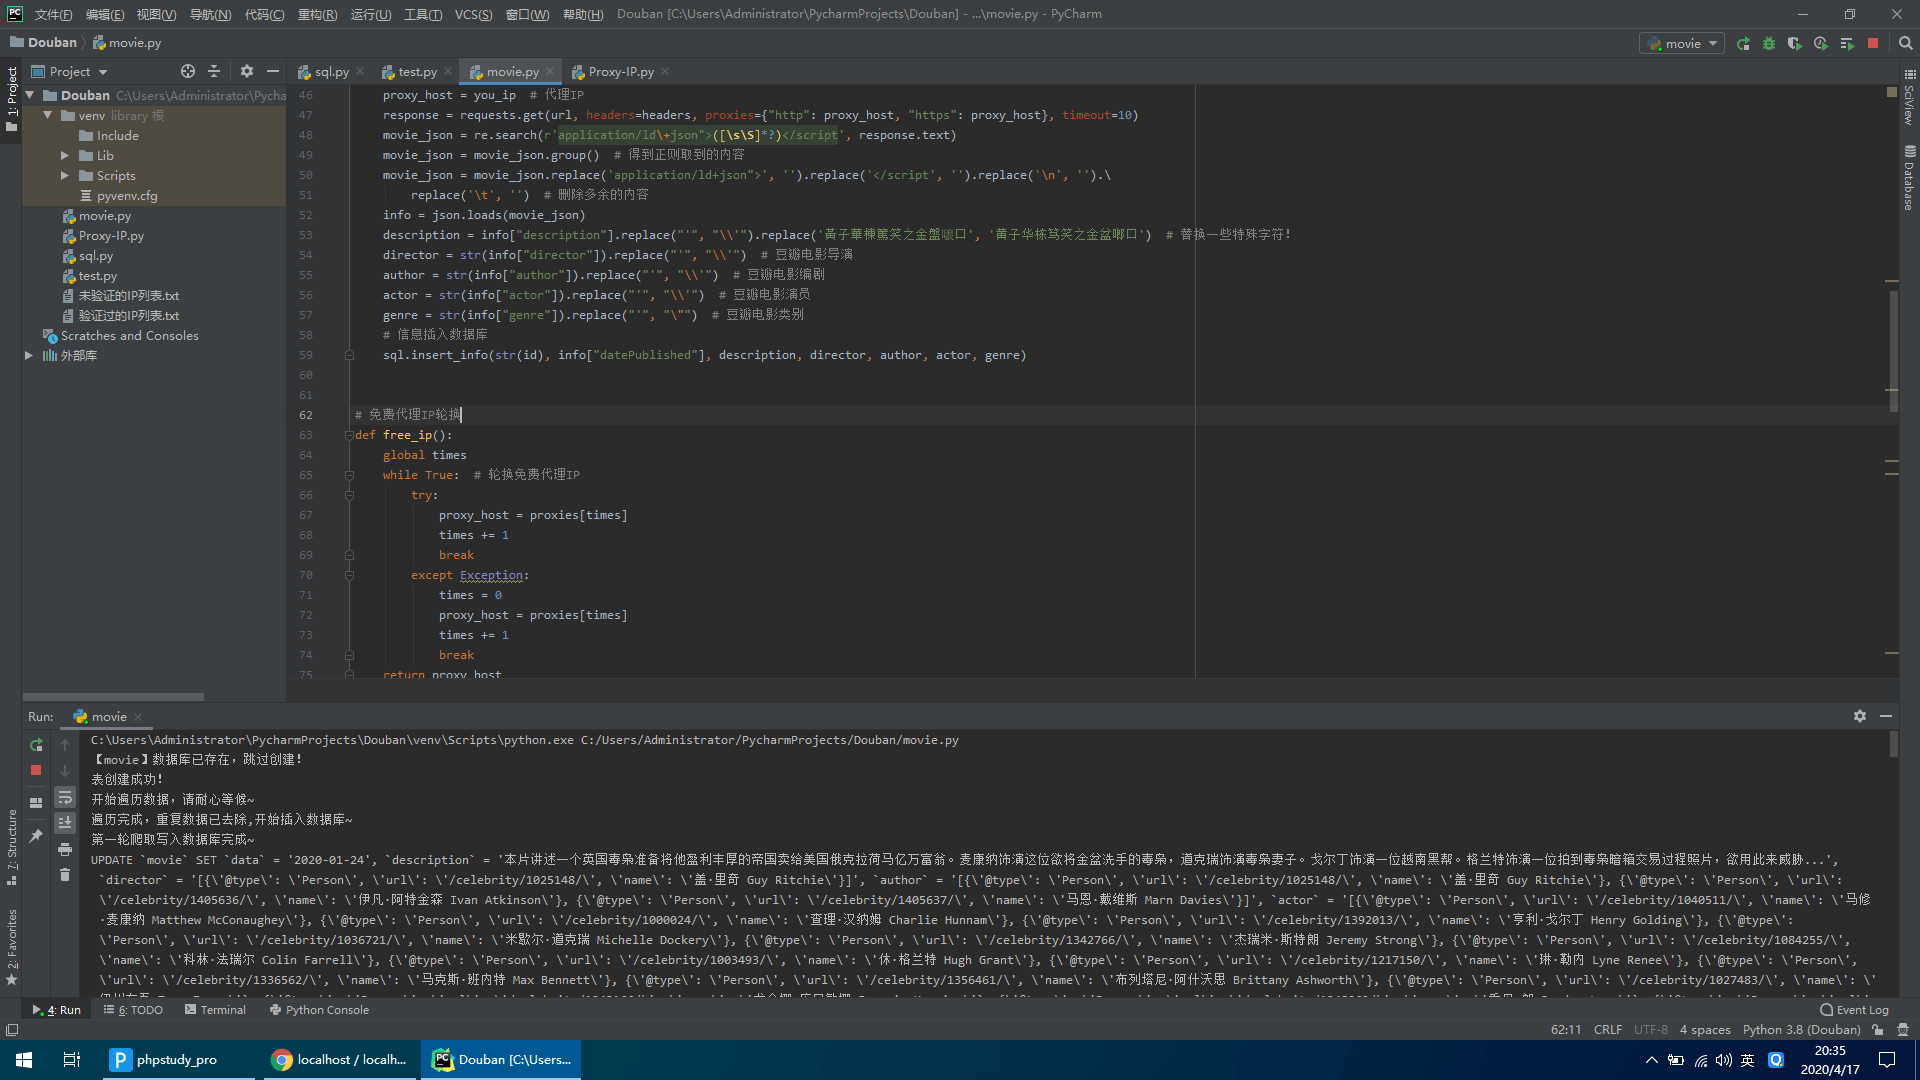Stop process in Run panel sidebar
Image resolution: width=1920 pixels, height=1080 pixels.
pos(36,770)
